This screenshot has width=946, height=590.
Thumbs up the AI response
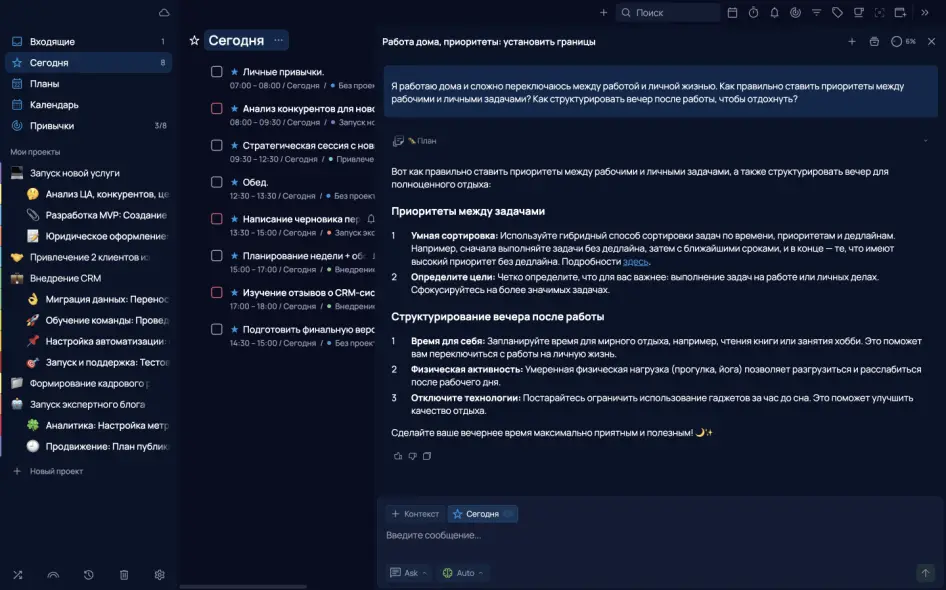click(x=398, y=456)
